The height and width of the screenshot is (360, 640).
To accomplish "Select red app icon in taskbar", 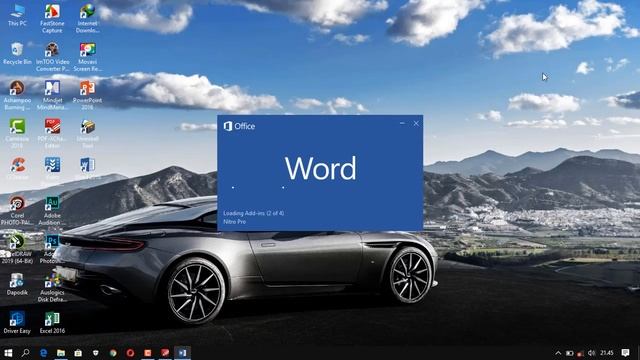I will [165, 353].
